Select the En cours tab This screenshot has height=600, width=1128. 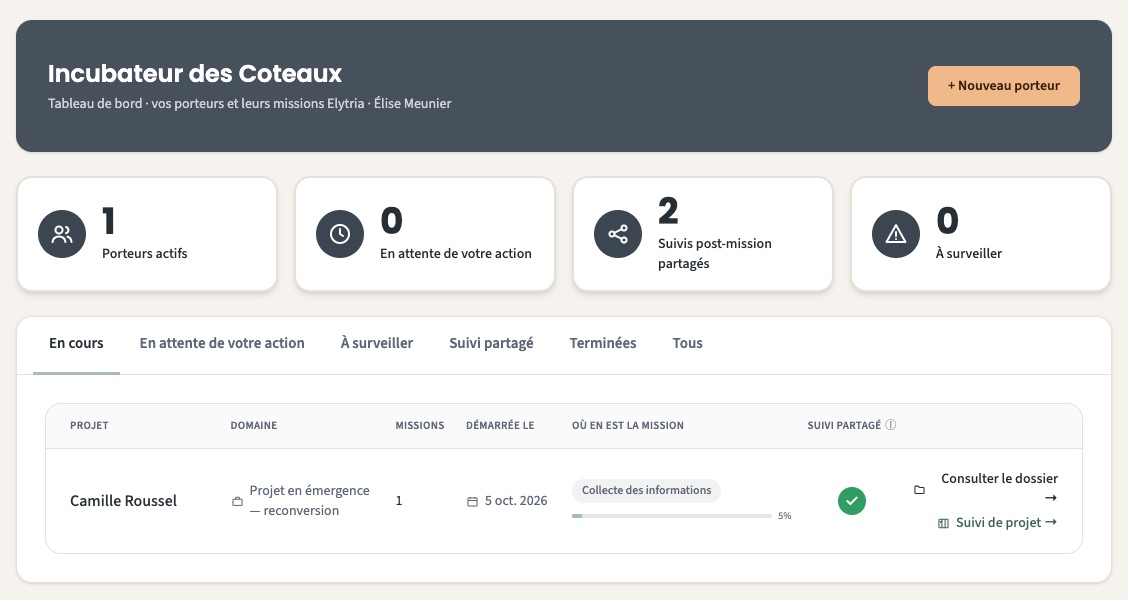[x=76, y=343]
